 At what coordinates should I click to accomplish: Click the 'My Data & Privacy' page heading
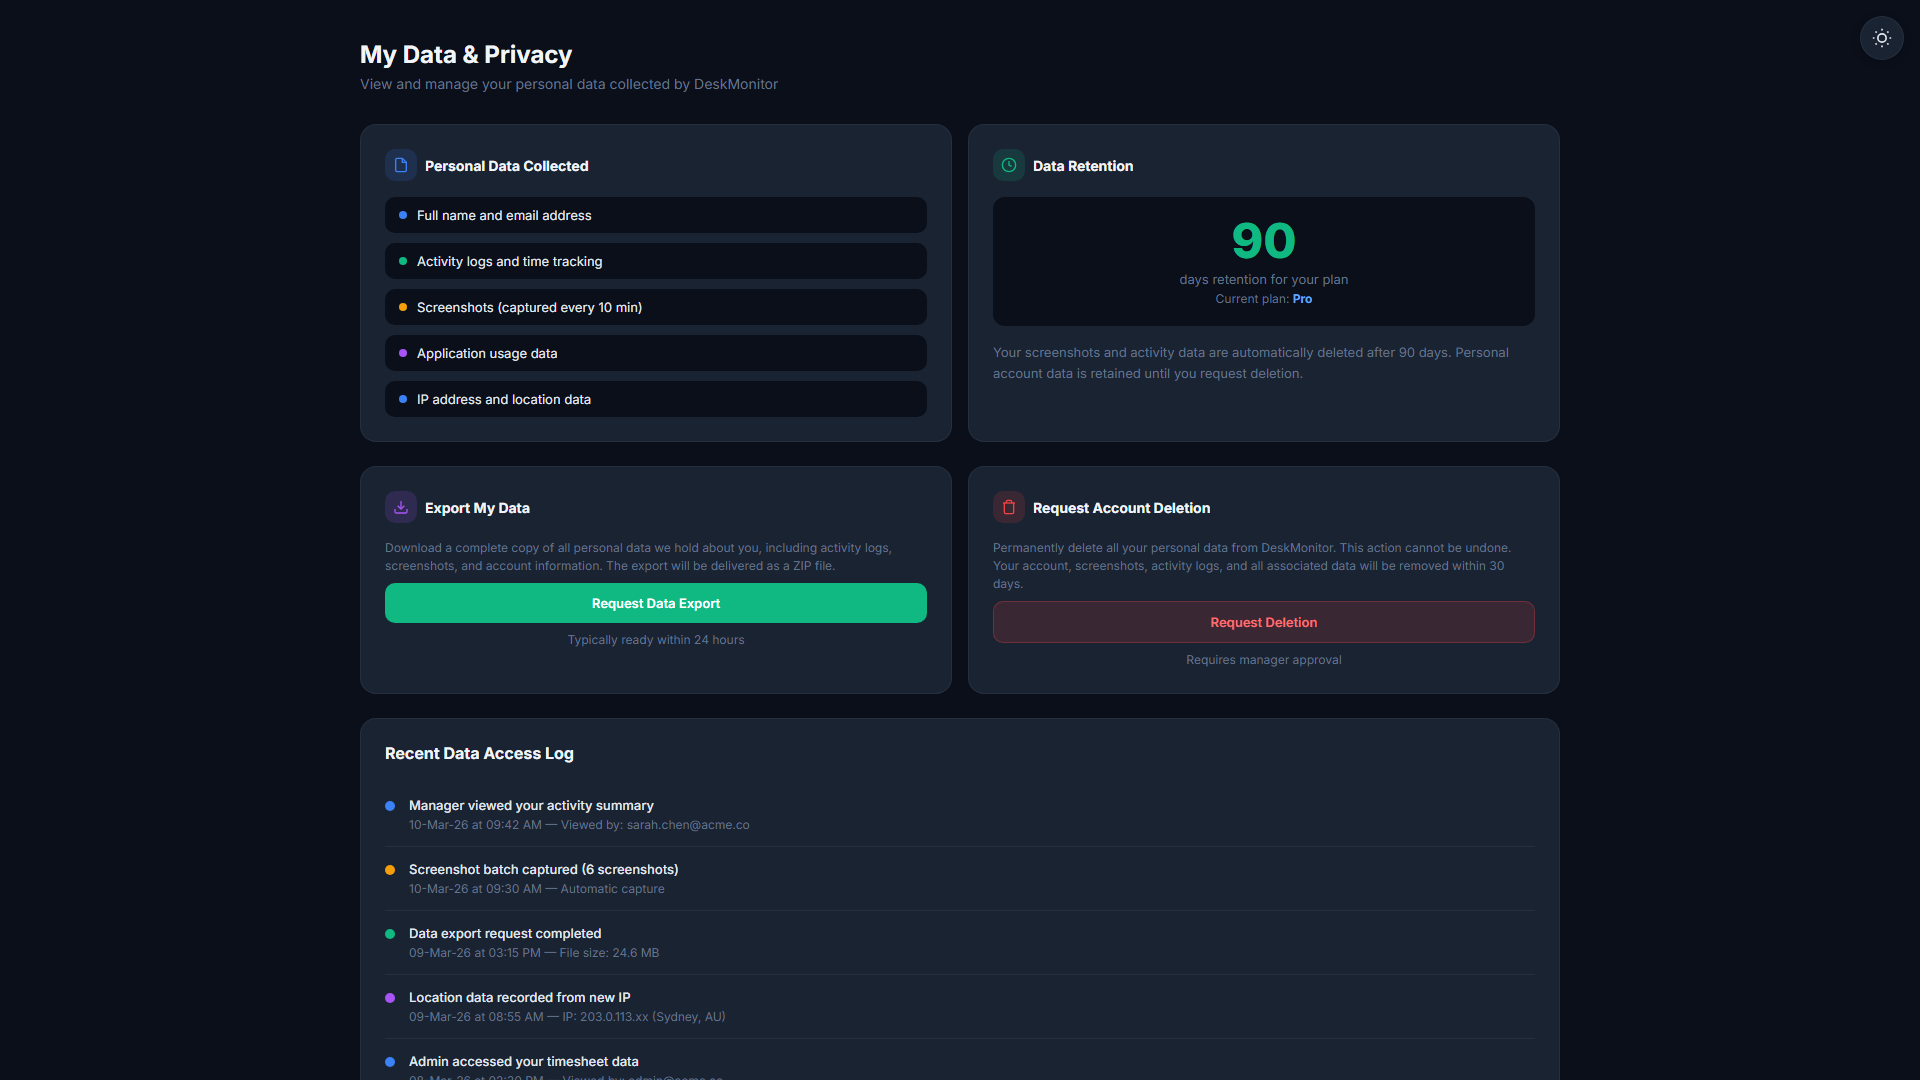coord(466,55)
